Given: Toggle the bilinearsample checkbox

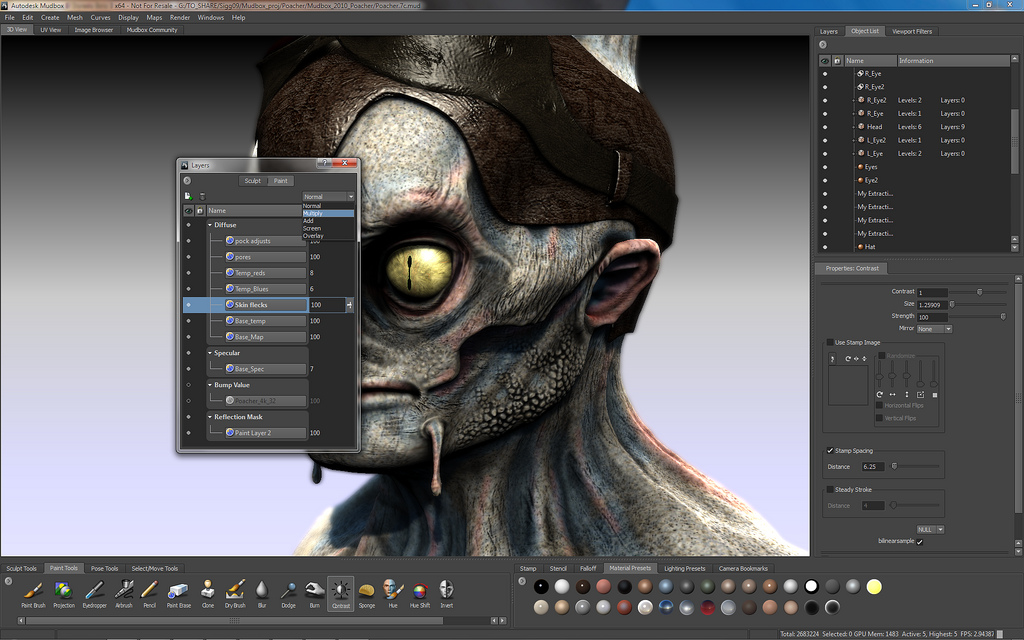Looking at the screenshot, I should click(x=920, y=541).
